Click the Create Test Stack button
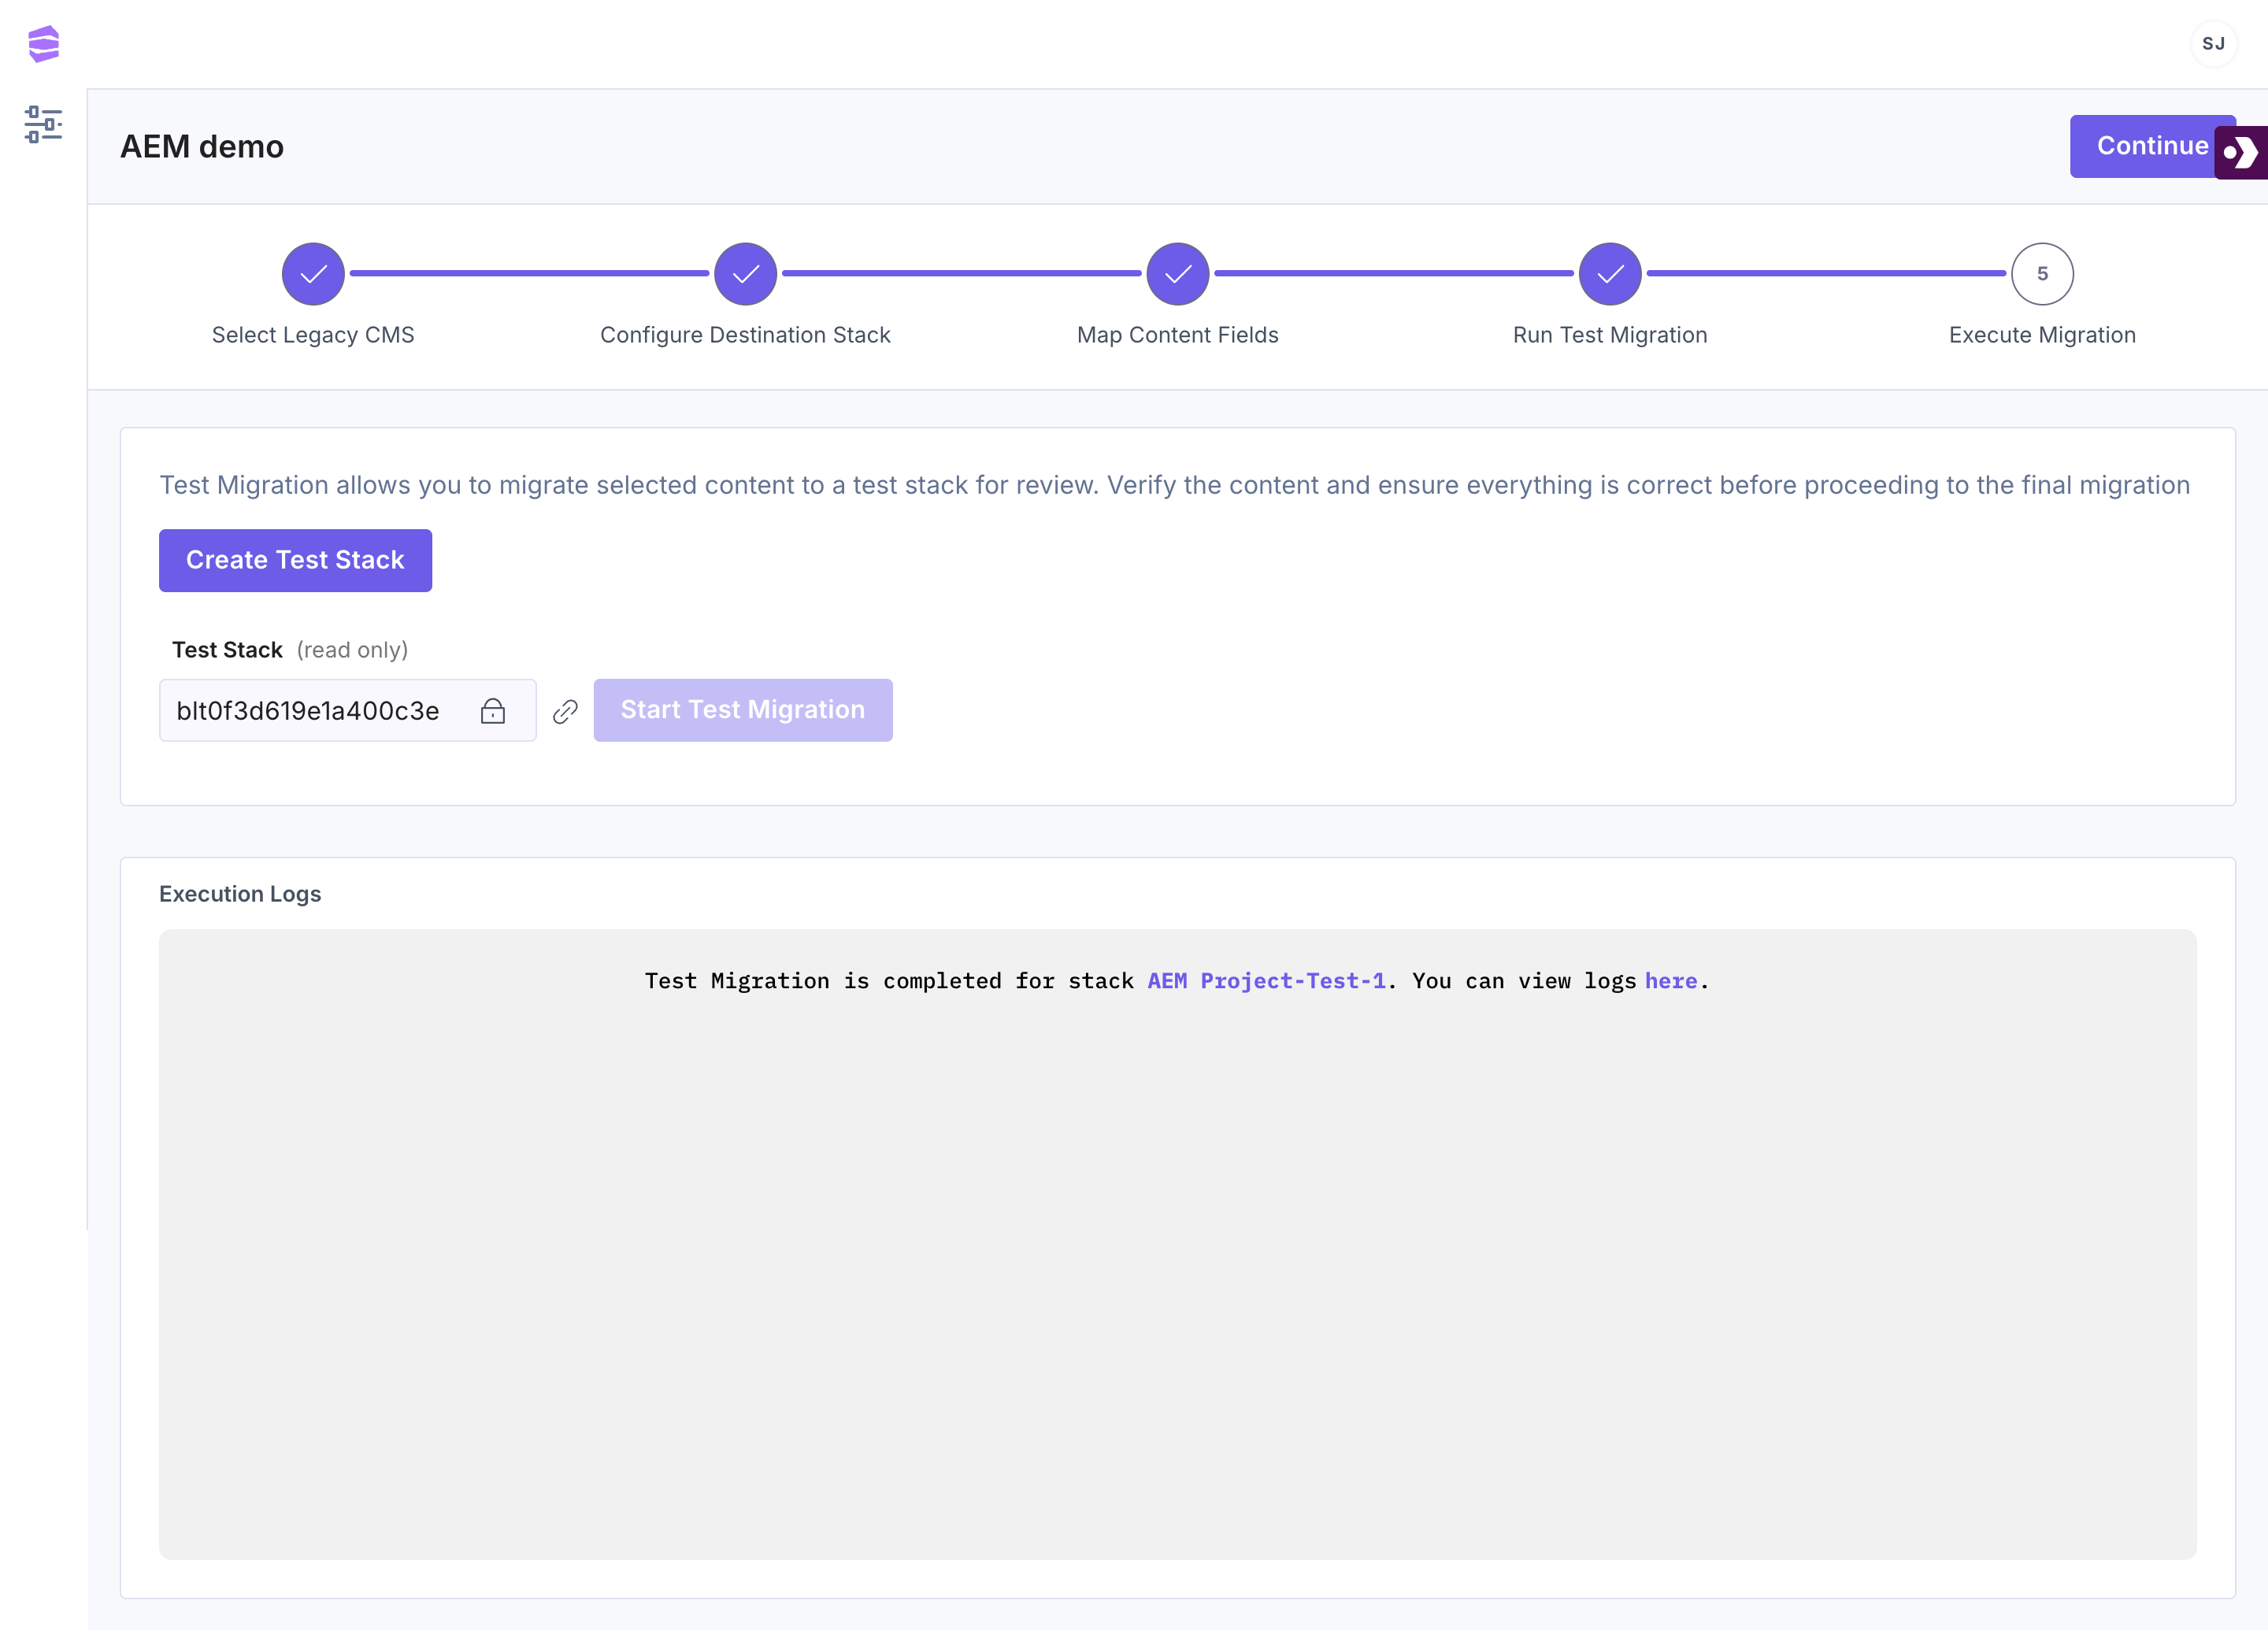 tap(295, 560)
